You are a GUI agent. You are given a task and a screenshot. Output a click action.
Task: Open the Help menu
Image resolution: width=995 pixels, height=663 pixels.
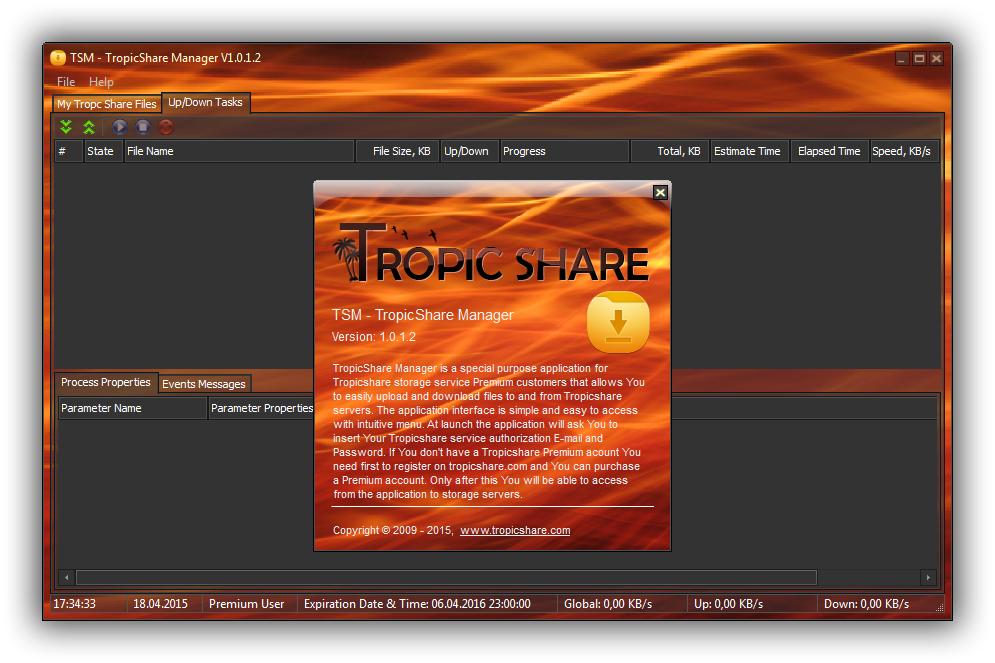[x=101, y=82]
